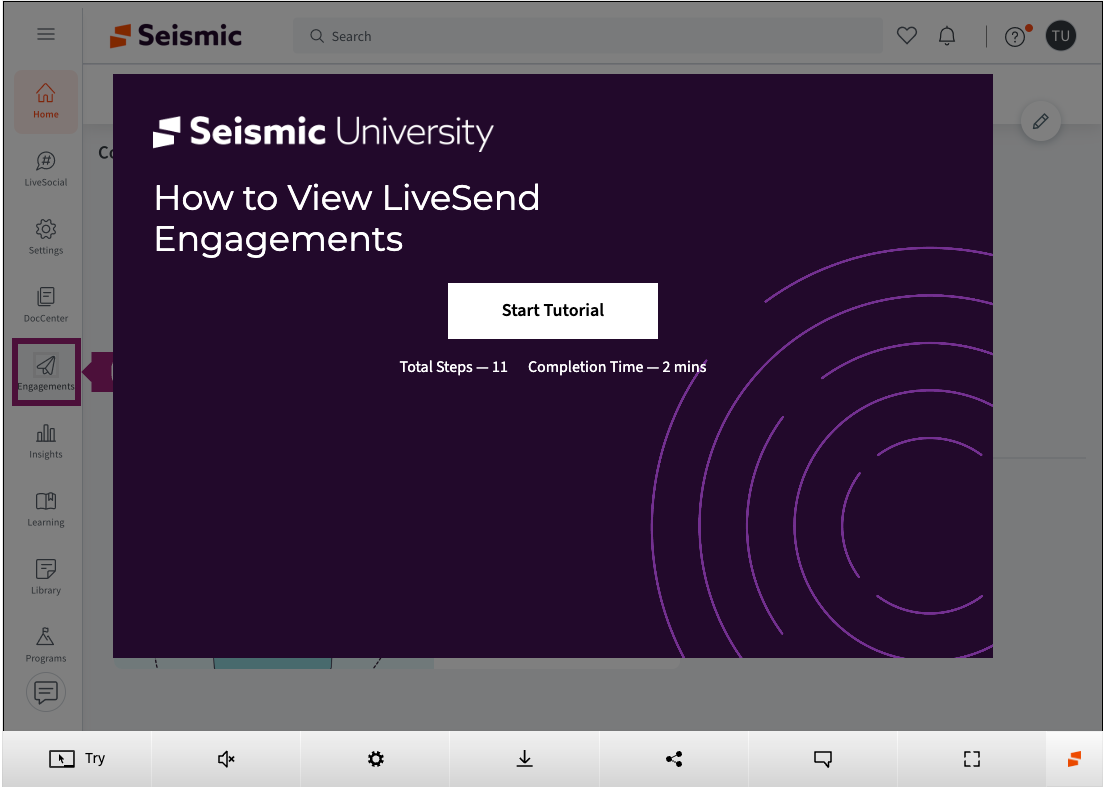Open DocCenter in the sidebar
Screen dimensions: 1103x787
point(46,305)
